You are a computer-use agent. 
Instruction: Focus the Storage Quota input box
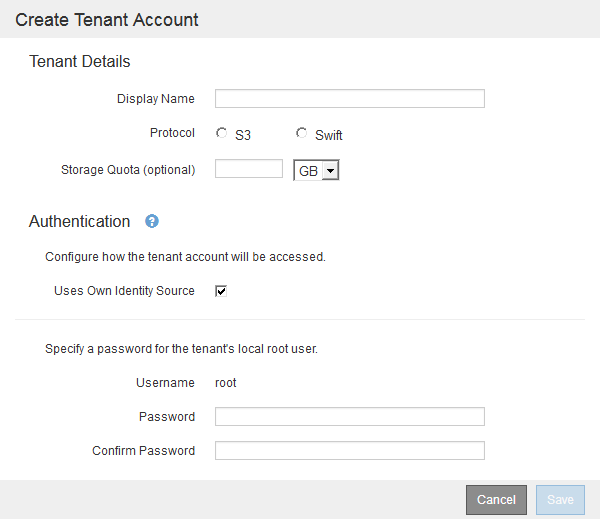click(x=249, y=169)
